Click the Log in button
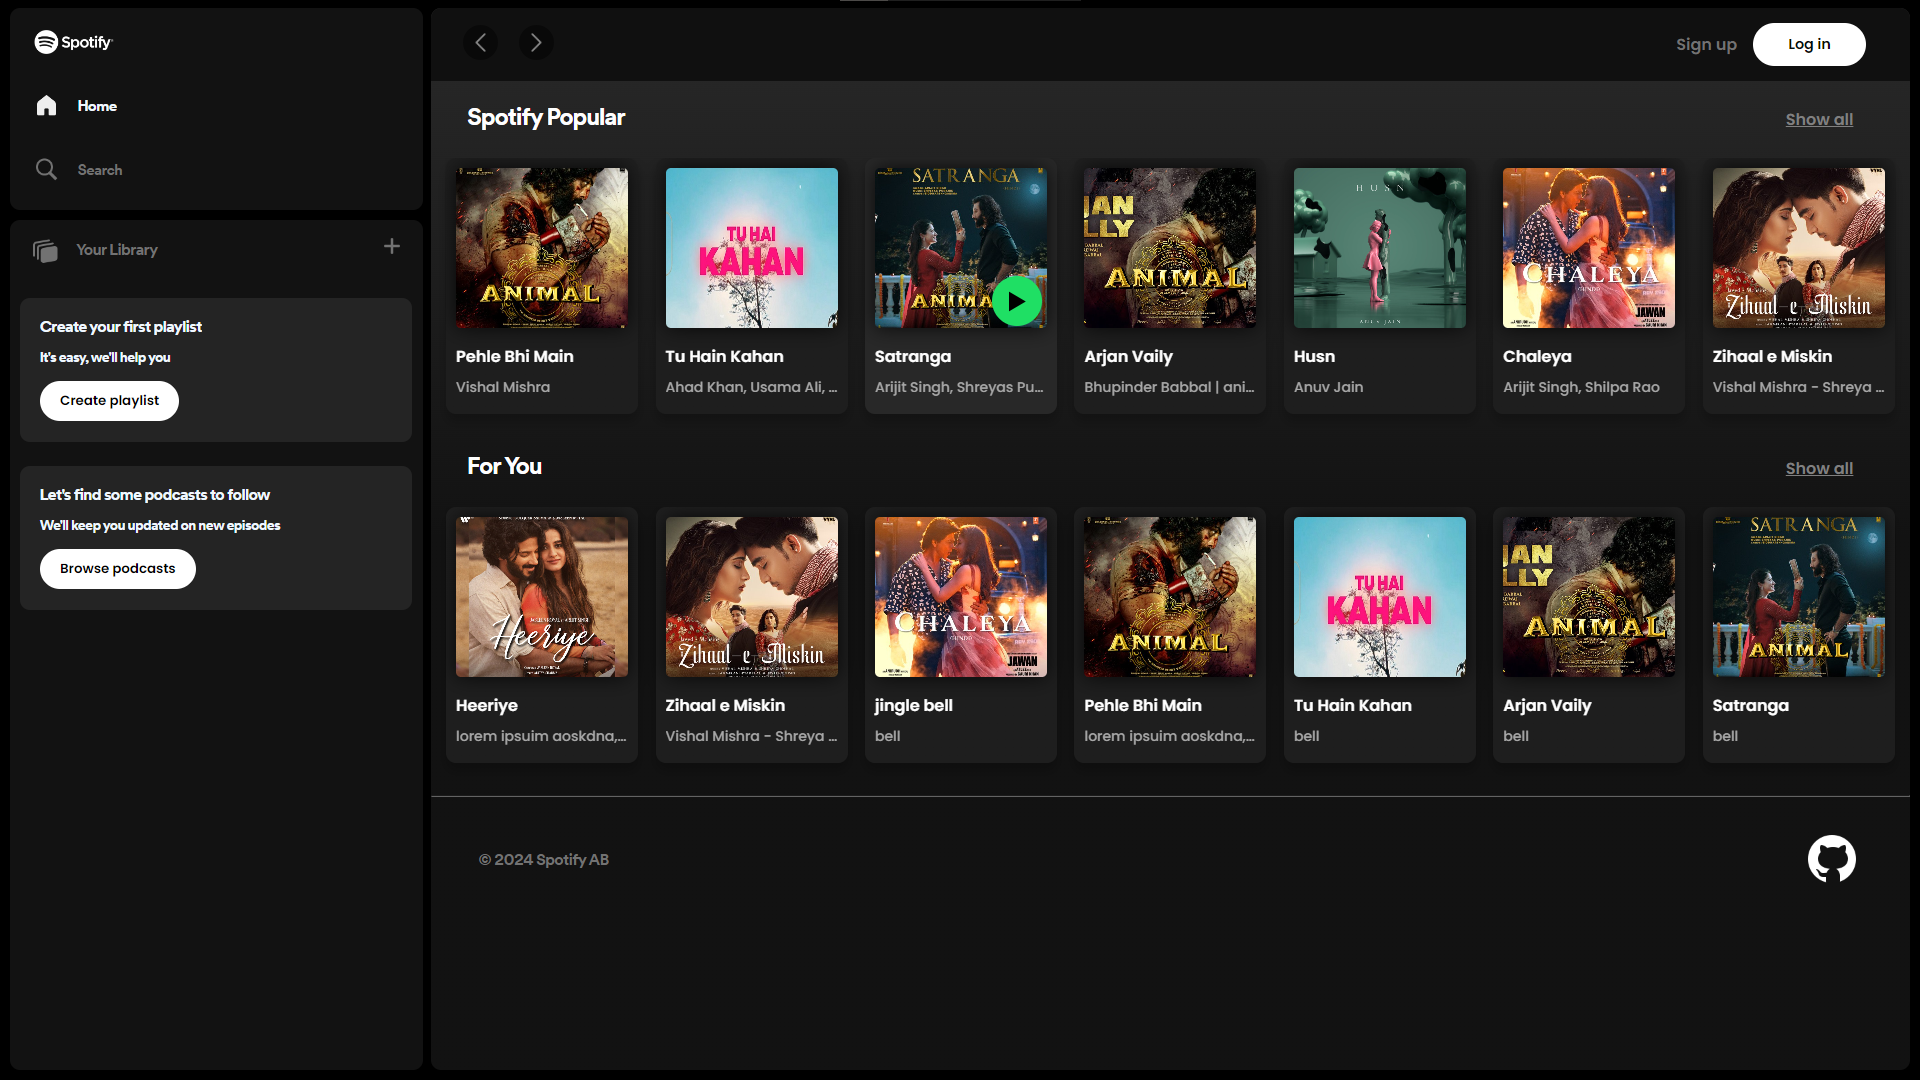1920x1080 pixels. [1808, 44]
